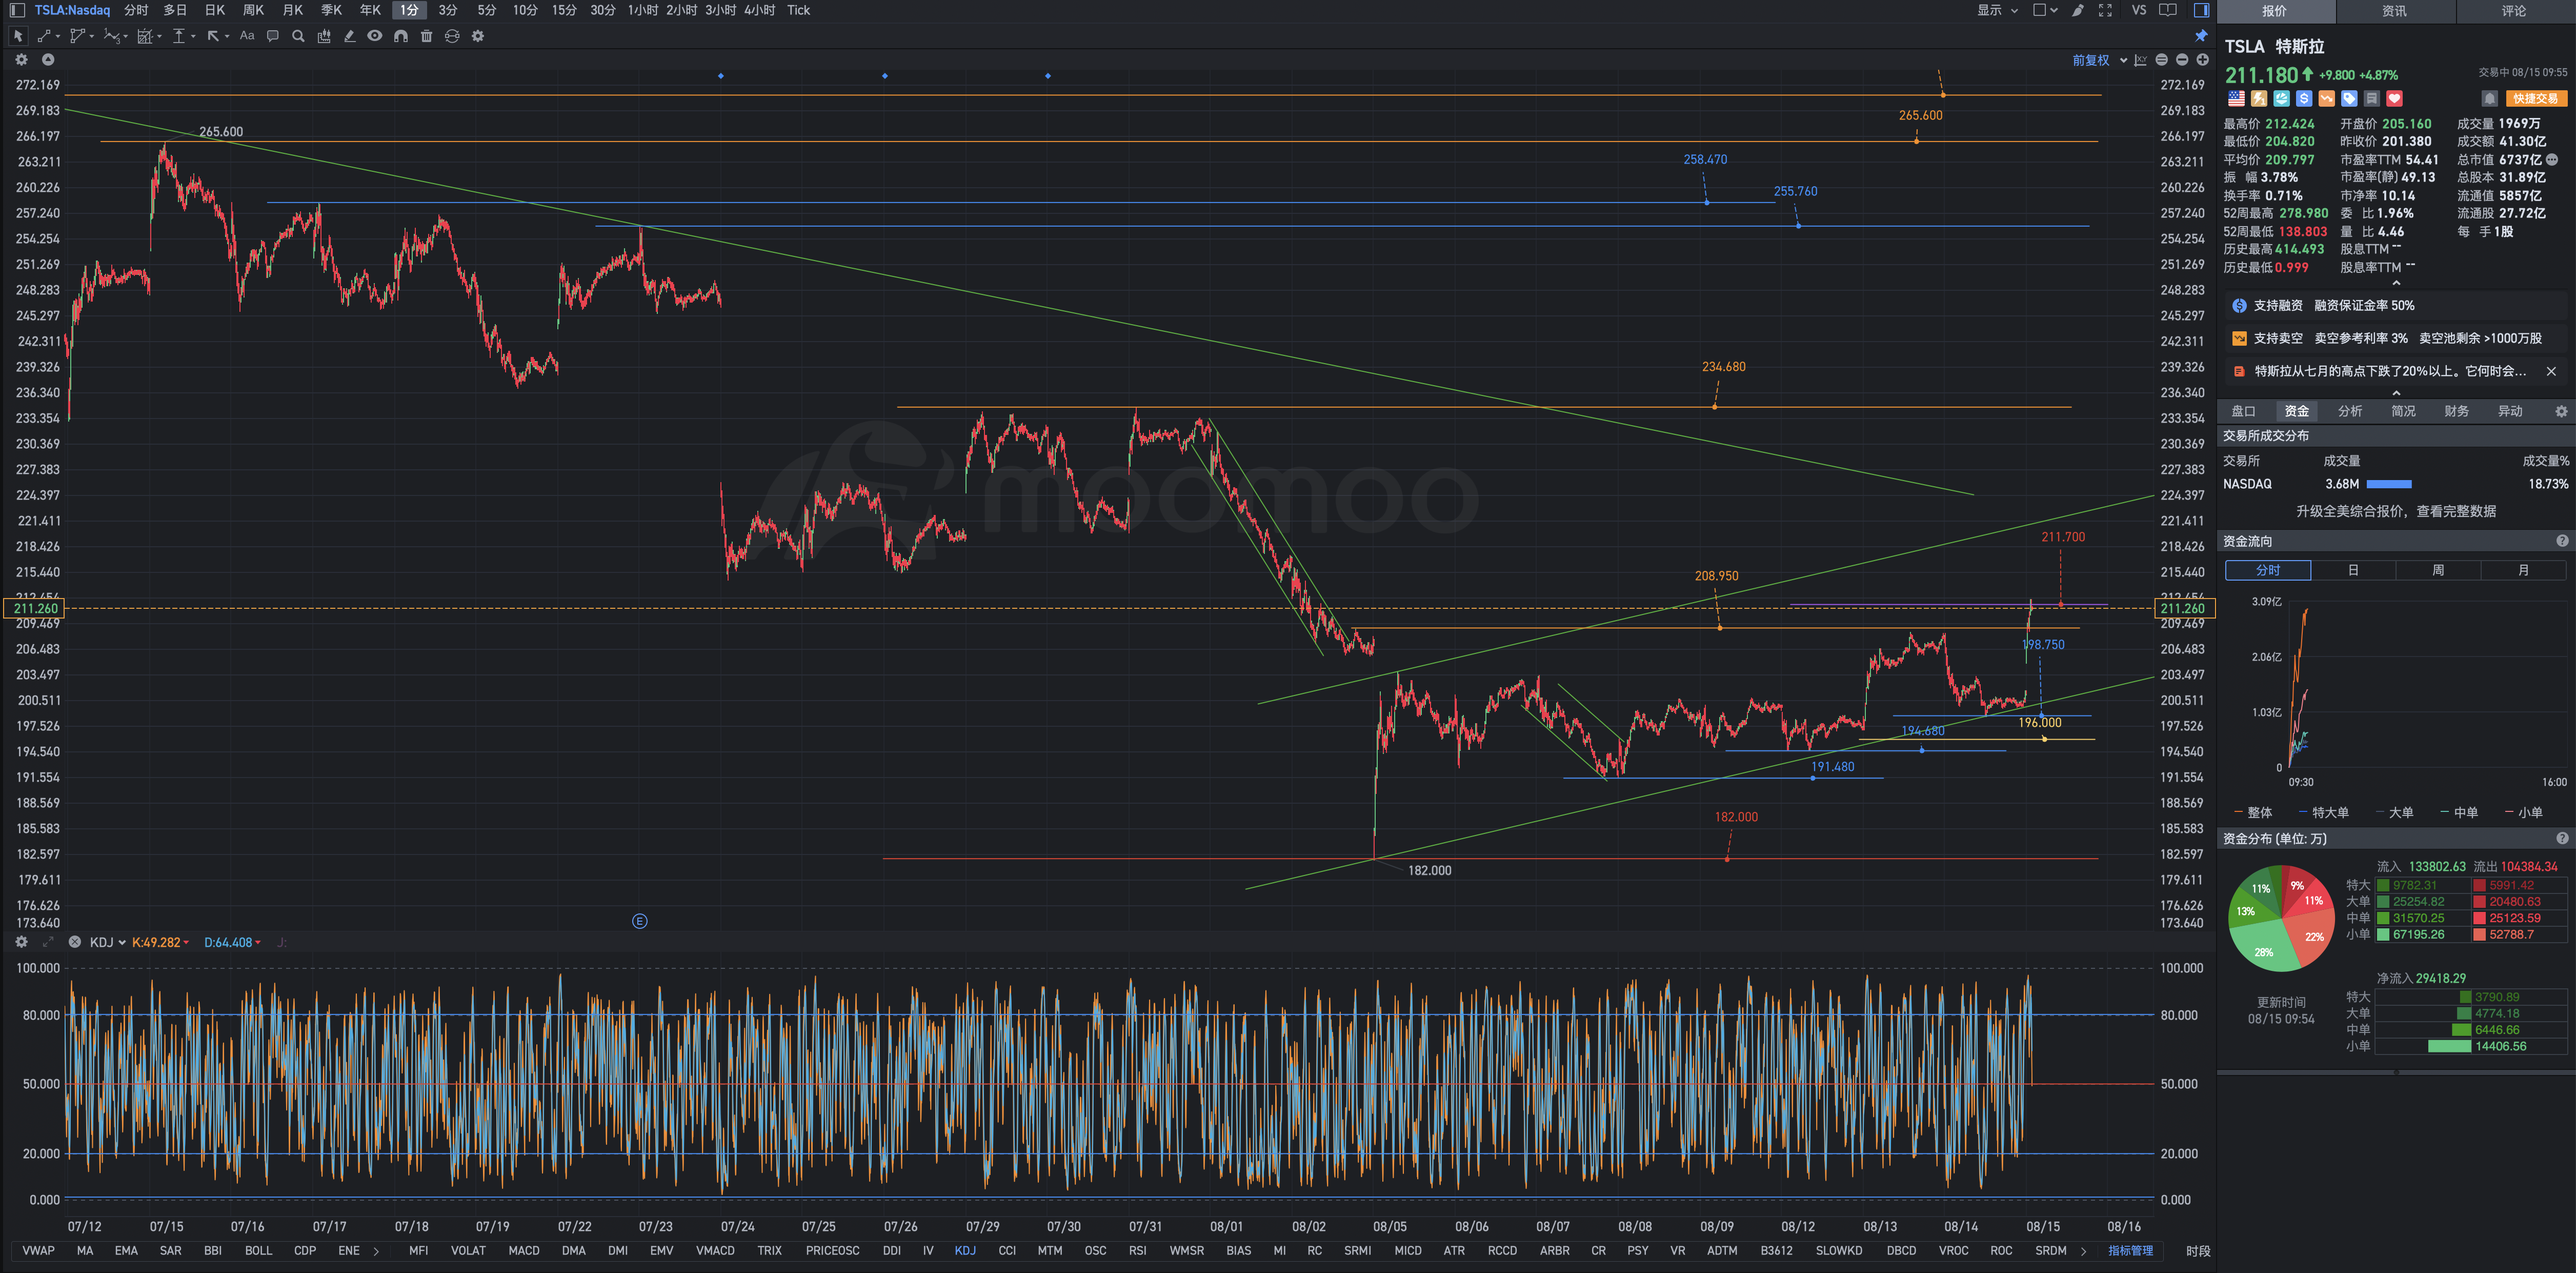
Task: Reset chart zoom with equals icon
Action: [2162, 60]
